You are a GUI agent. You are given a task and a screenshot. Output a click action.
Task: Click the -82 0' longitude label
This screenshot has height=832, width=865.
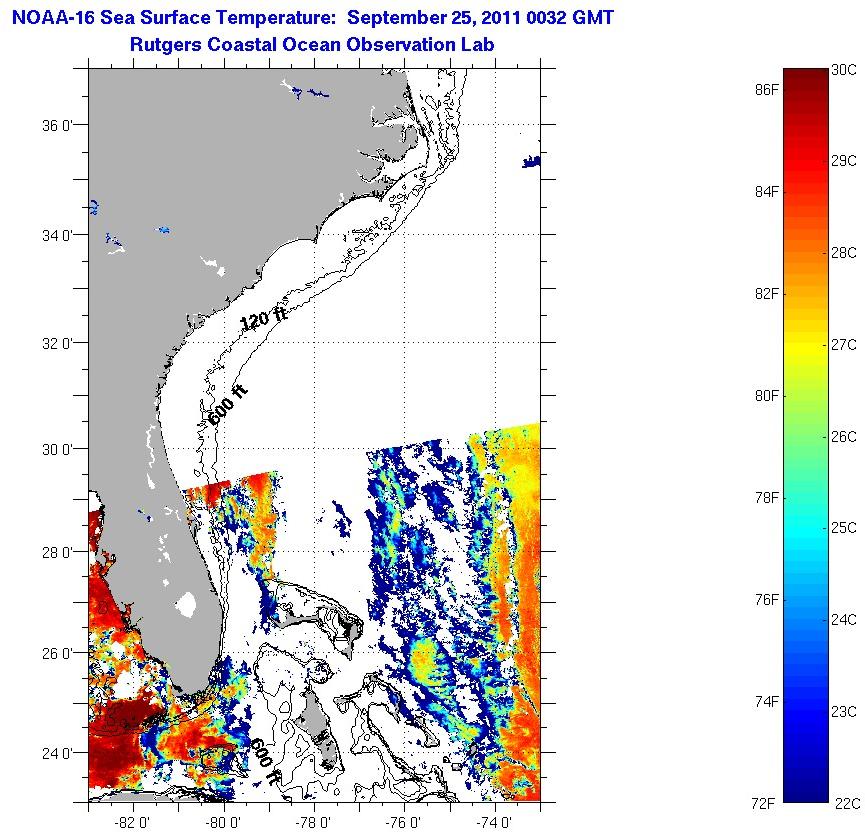(x=132, y=823)
